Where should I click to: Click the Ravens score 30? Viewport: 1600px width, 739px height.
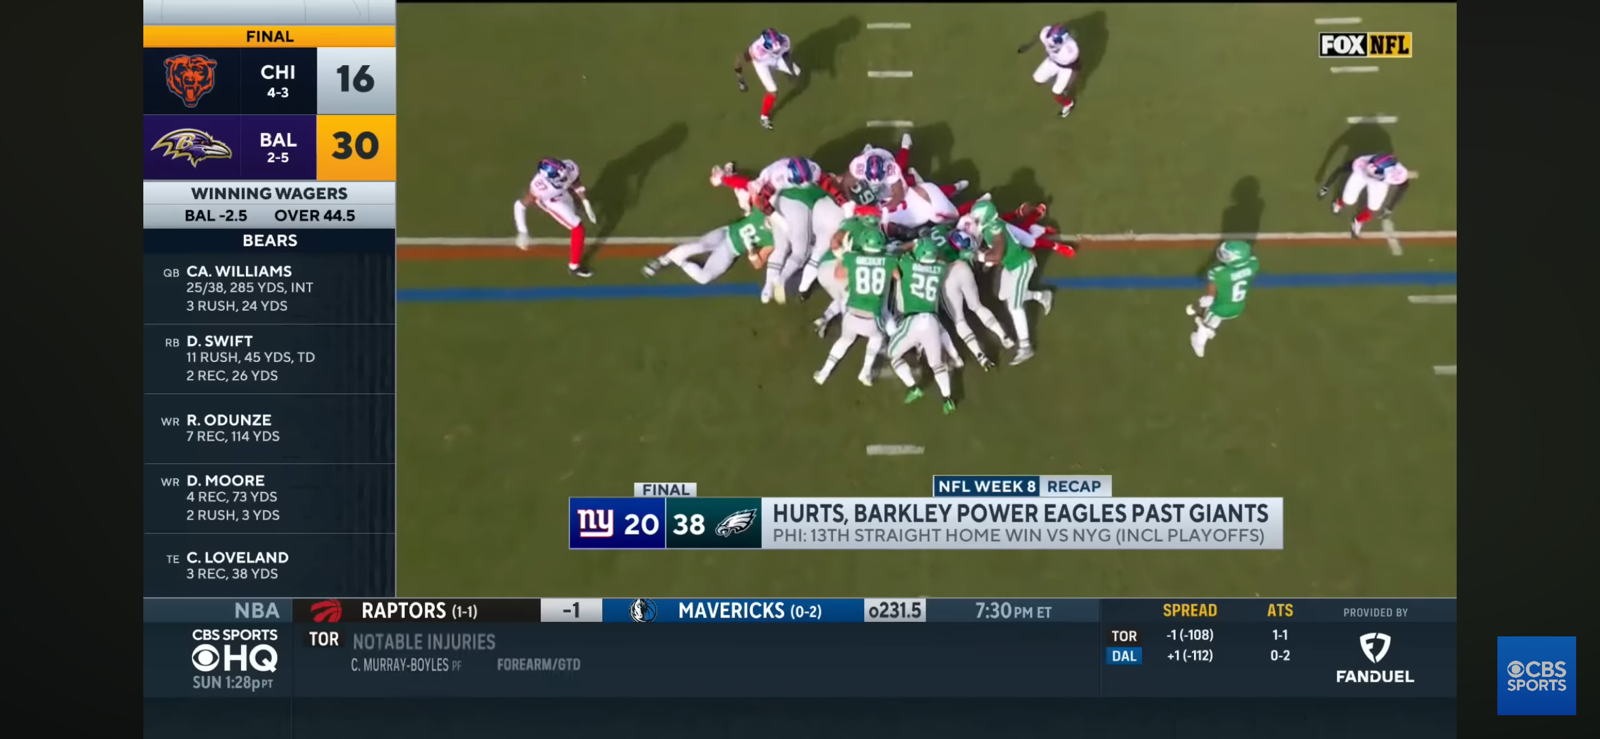(x=355, y=147)
